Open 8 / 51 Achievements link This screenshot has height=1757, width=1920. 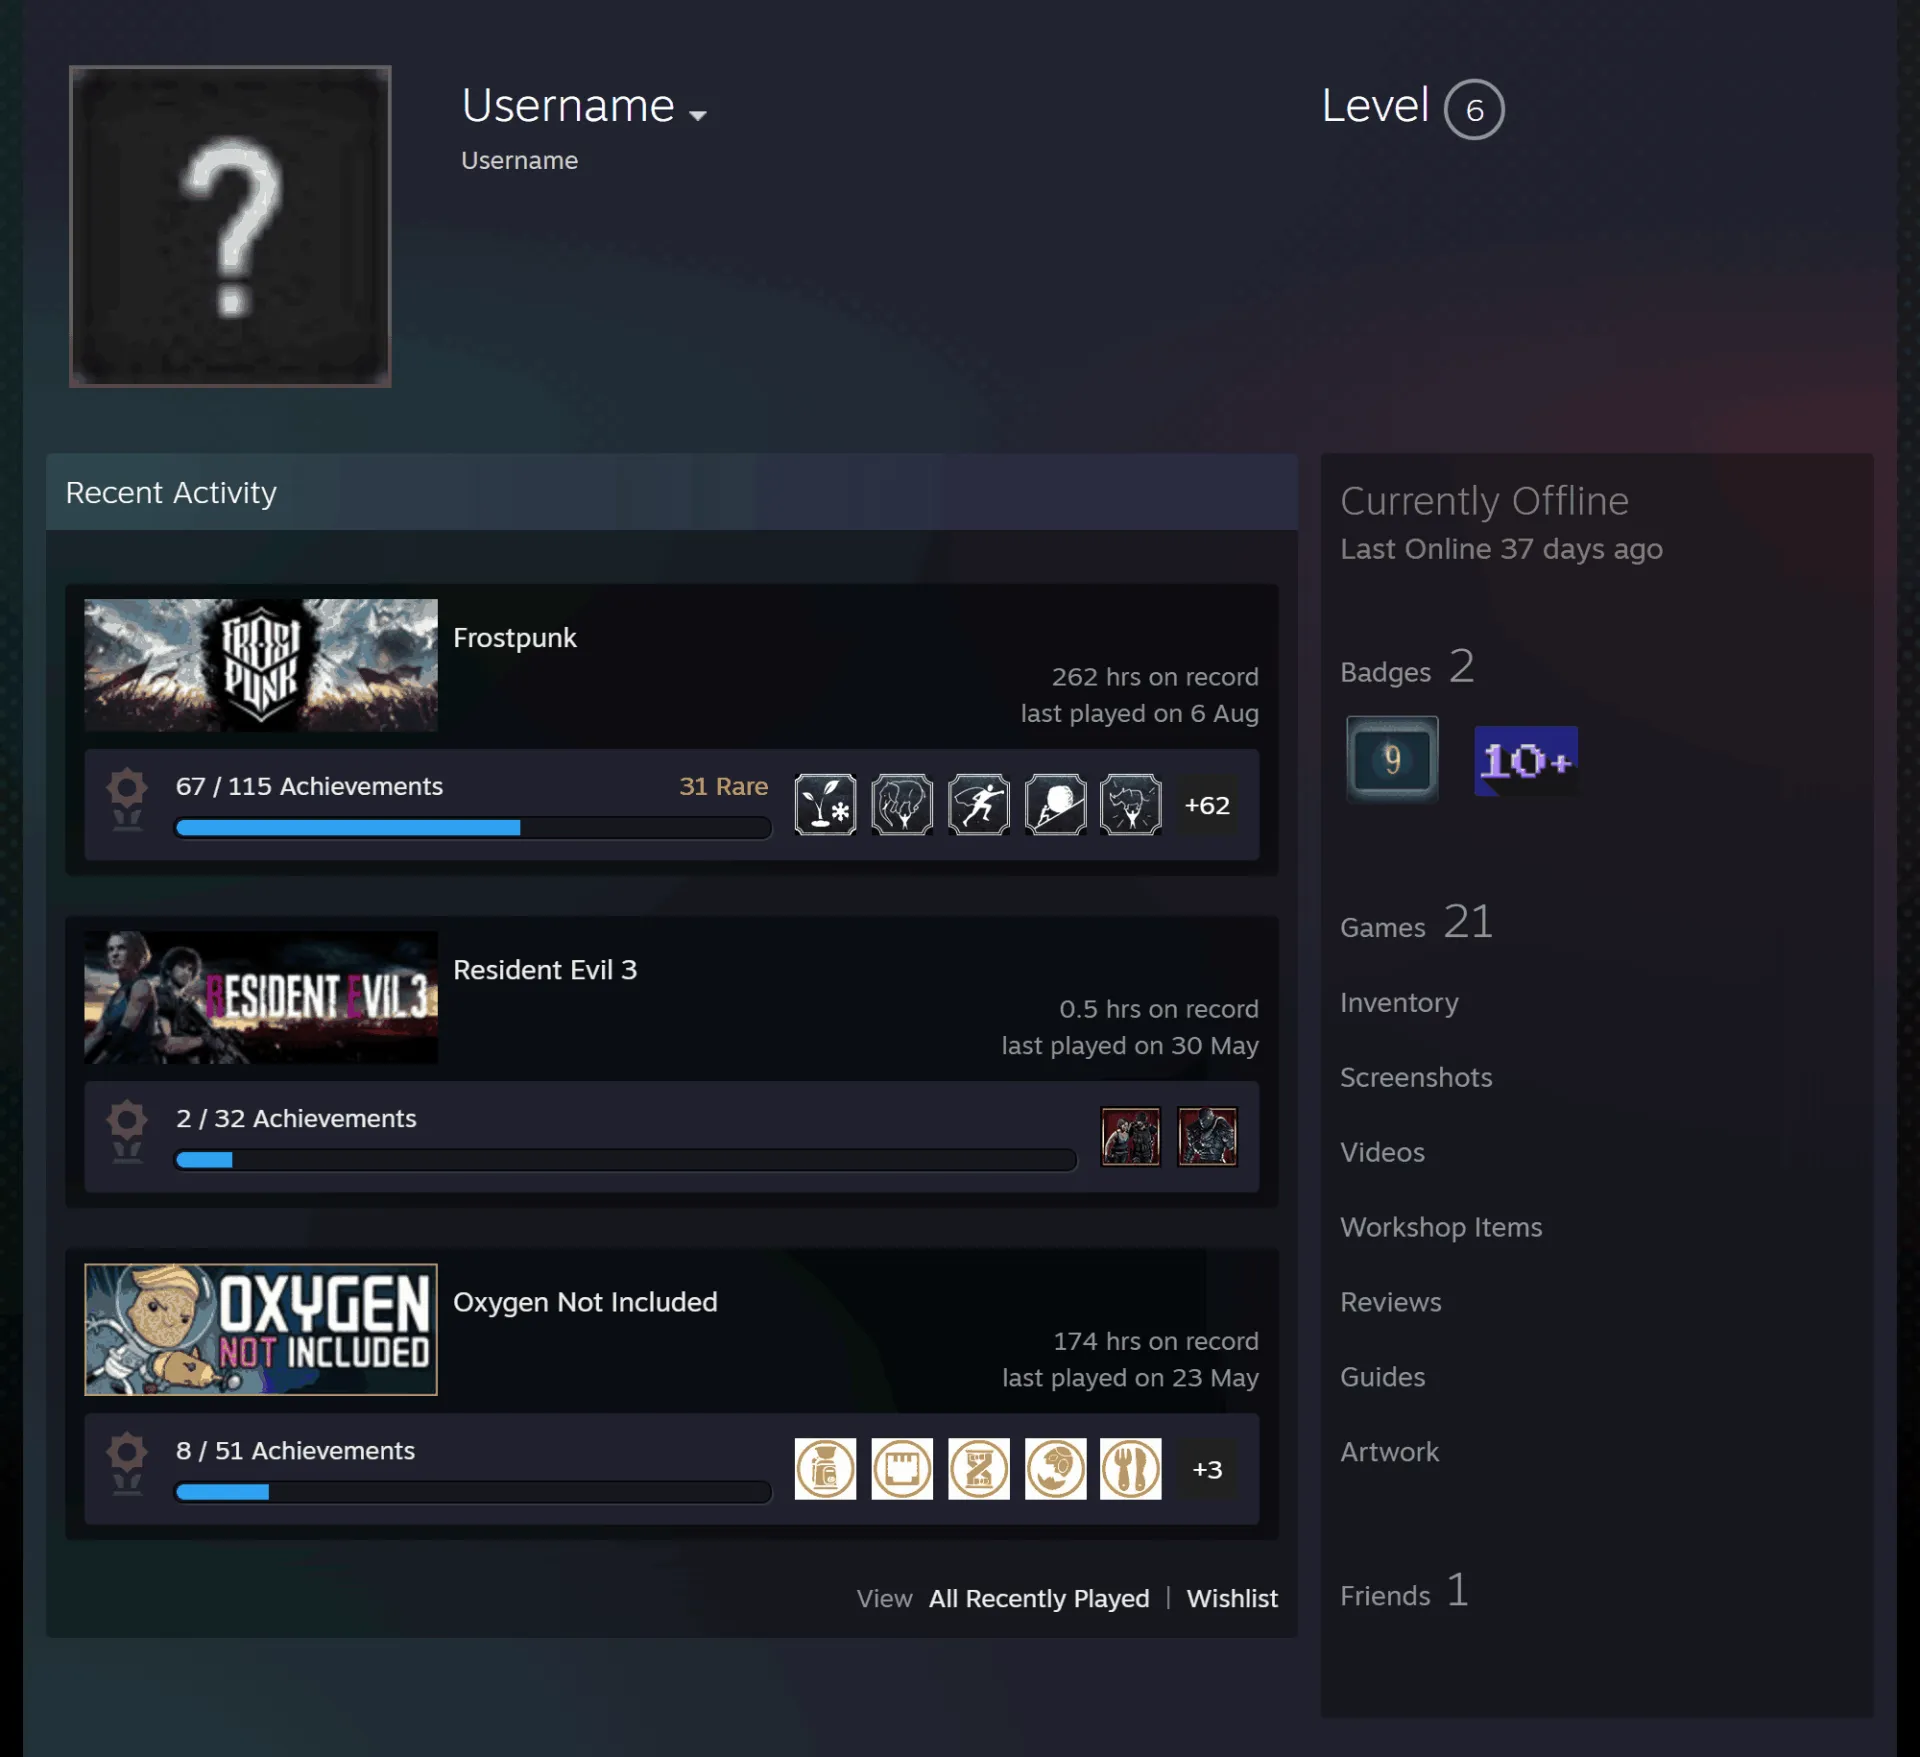pos(295,1450)
